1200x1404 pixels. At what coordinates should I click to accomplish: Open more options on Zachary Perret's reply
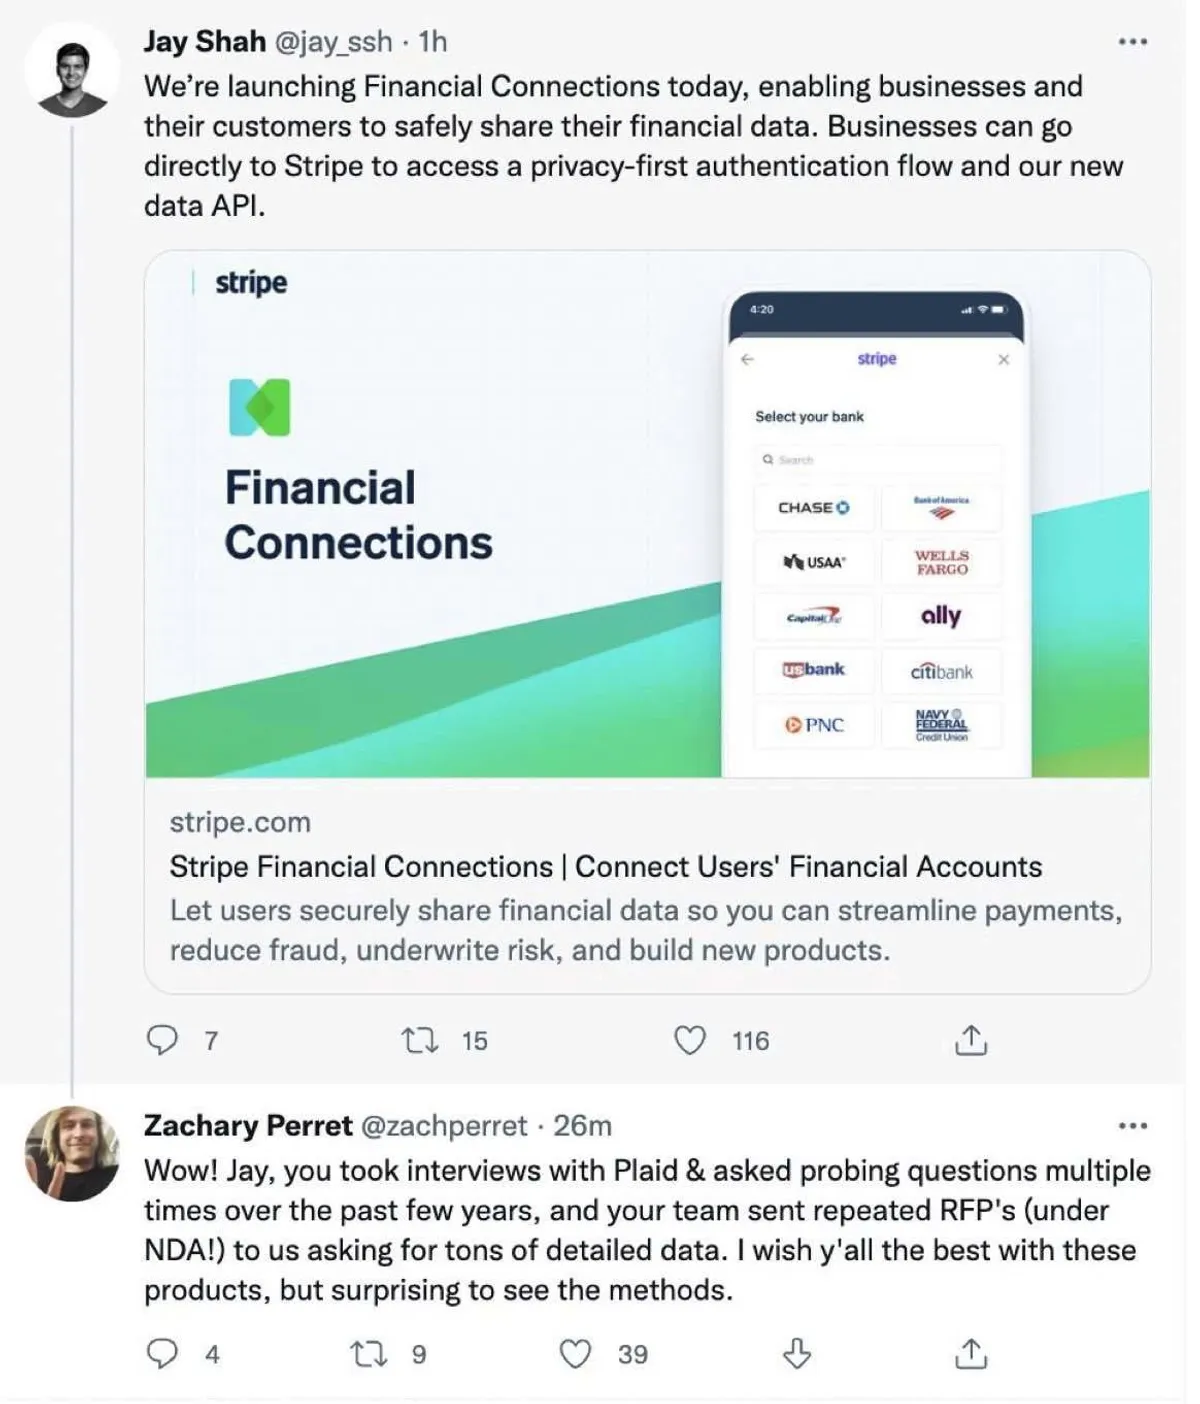tap(1132, 1126)
